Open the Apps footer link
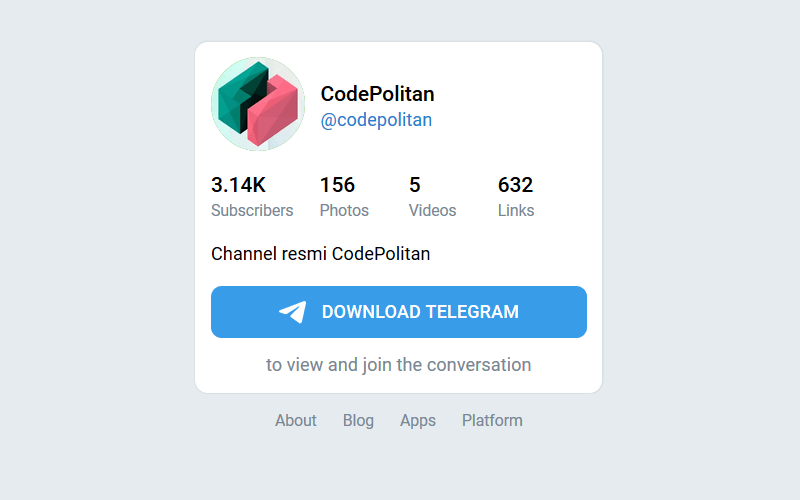This screenshot has height=500, width=800. [x=418, y=420]
